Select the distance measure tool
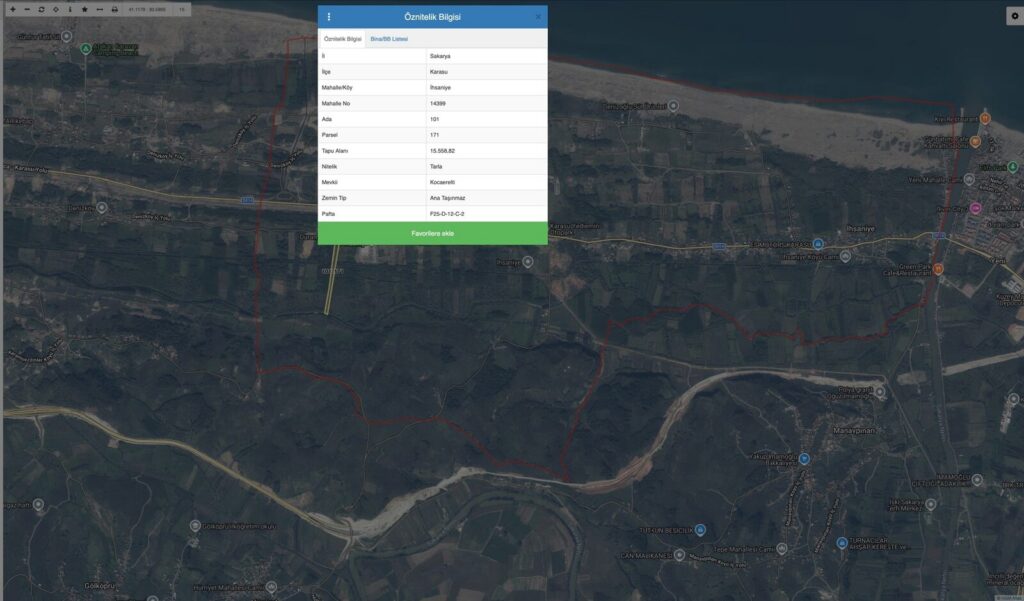The width and height of the screenshot is (1024, 601). [x=99, y=9]
